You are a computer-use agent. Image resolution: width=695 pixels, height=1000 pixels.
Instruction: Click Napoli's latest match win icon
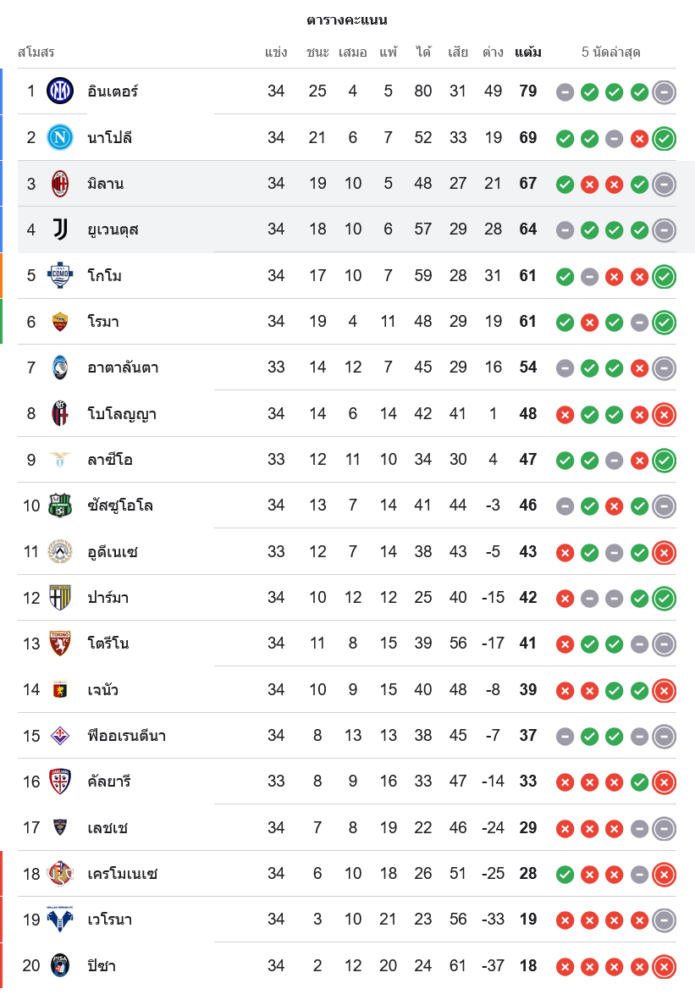[664, 138]
